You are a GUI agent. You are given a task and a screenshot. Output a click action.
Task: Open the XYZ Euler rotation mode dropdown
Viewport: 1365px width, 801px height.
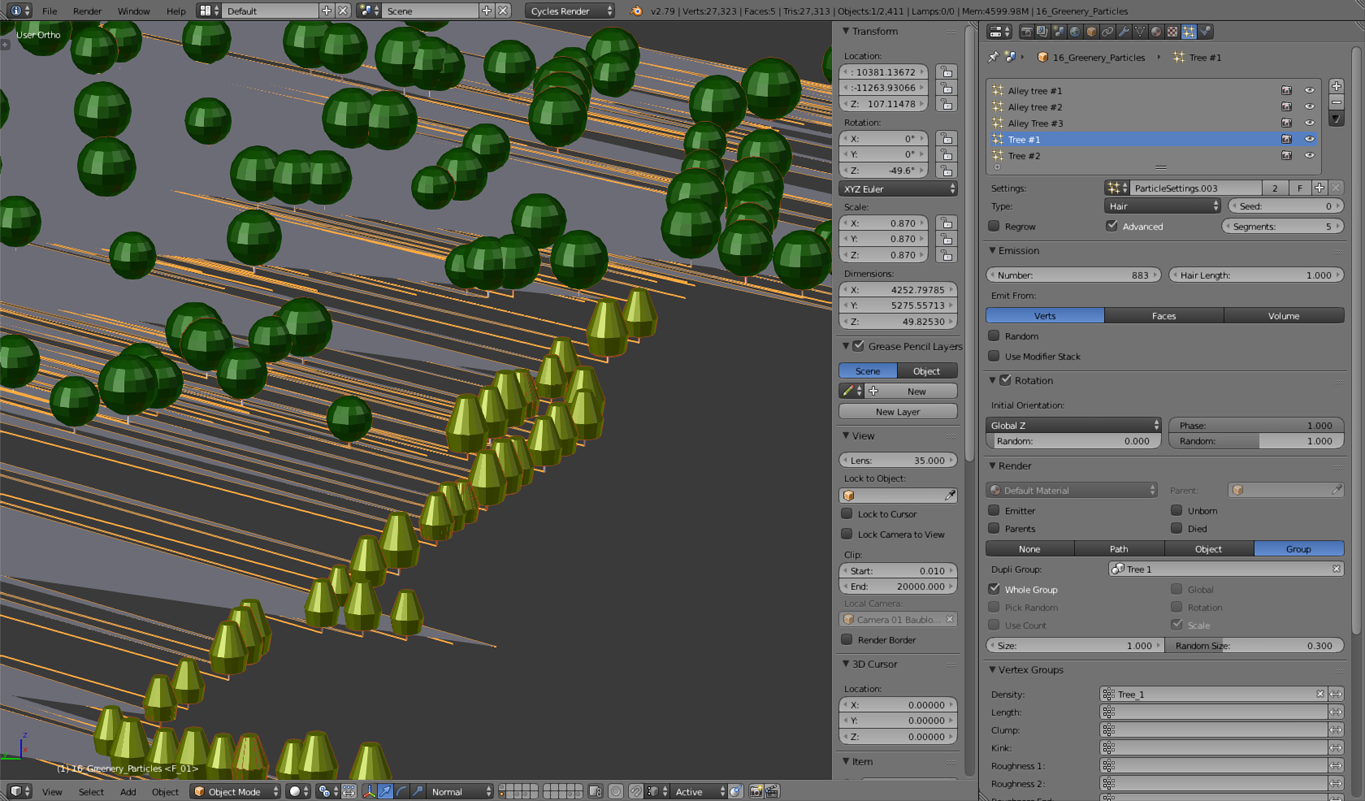click(897, 188)
